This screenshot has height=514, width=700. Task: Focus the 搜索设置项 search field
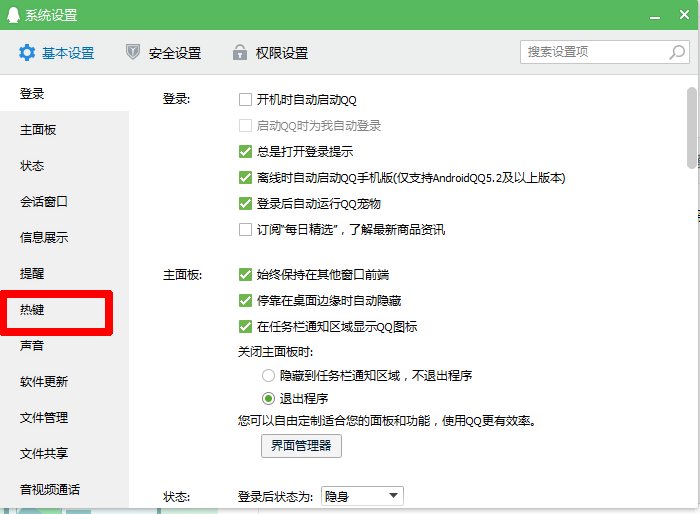click(605, 52)
